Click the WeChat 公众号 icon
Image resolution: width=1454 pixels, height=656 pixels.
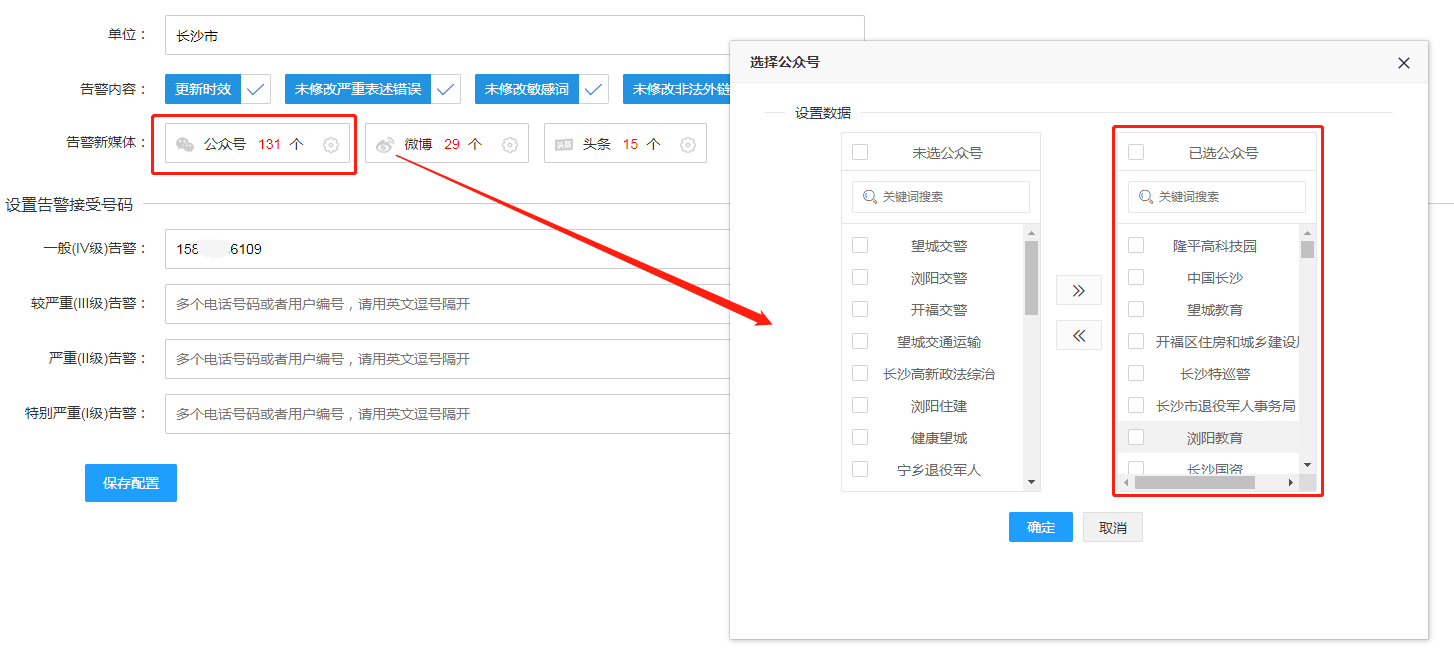(185, 145)
